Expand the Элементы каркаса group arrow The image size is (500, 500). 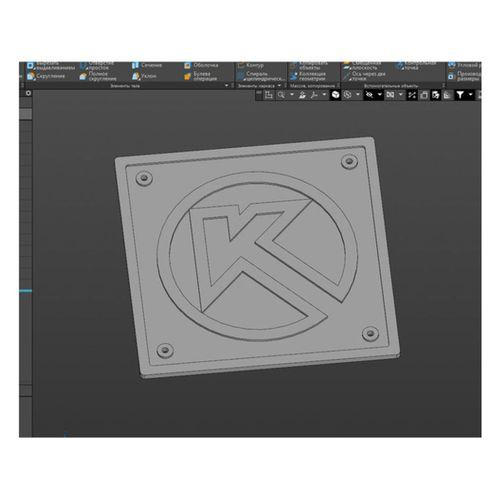coord(279,86)
